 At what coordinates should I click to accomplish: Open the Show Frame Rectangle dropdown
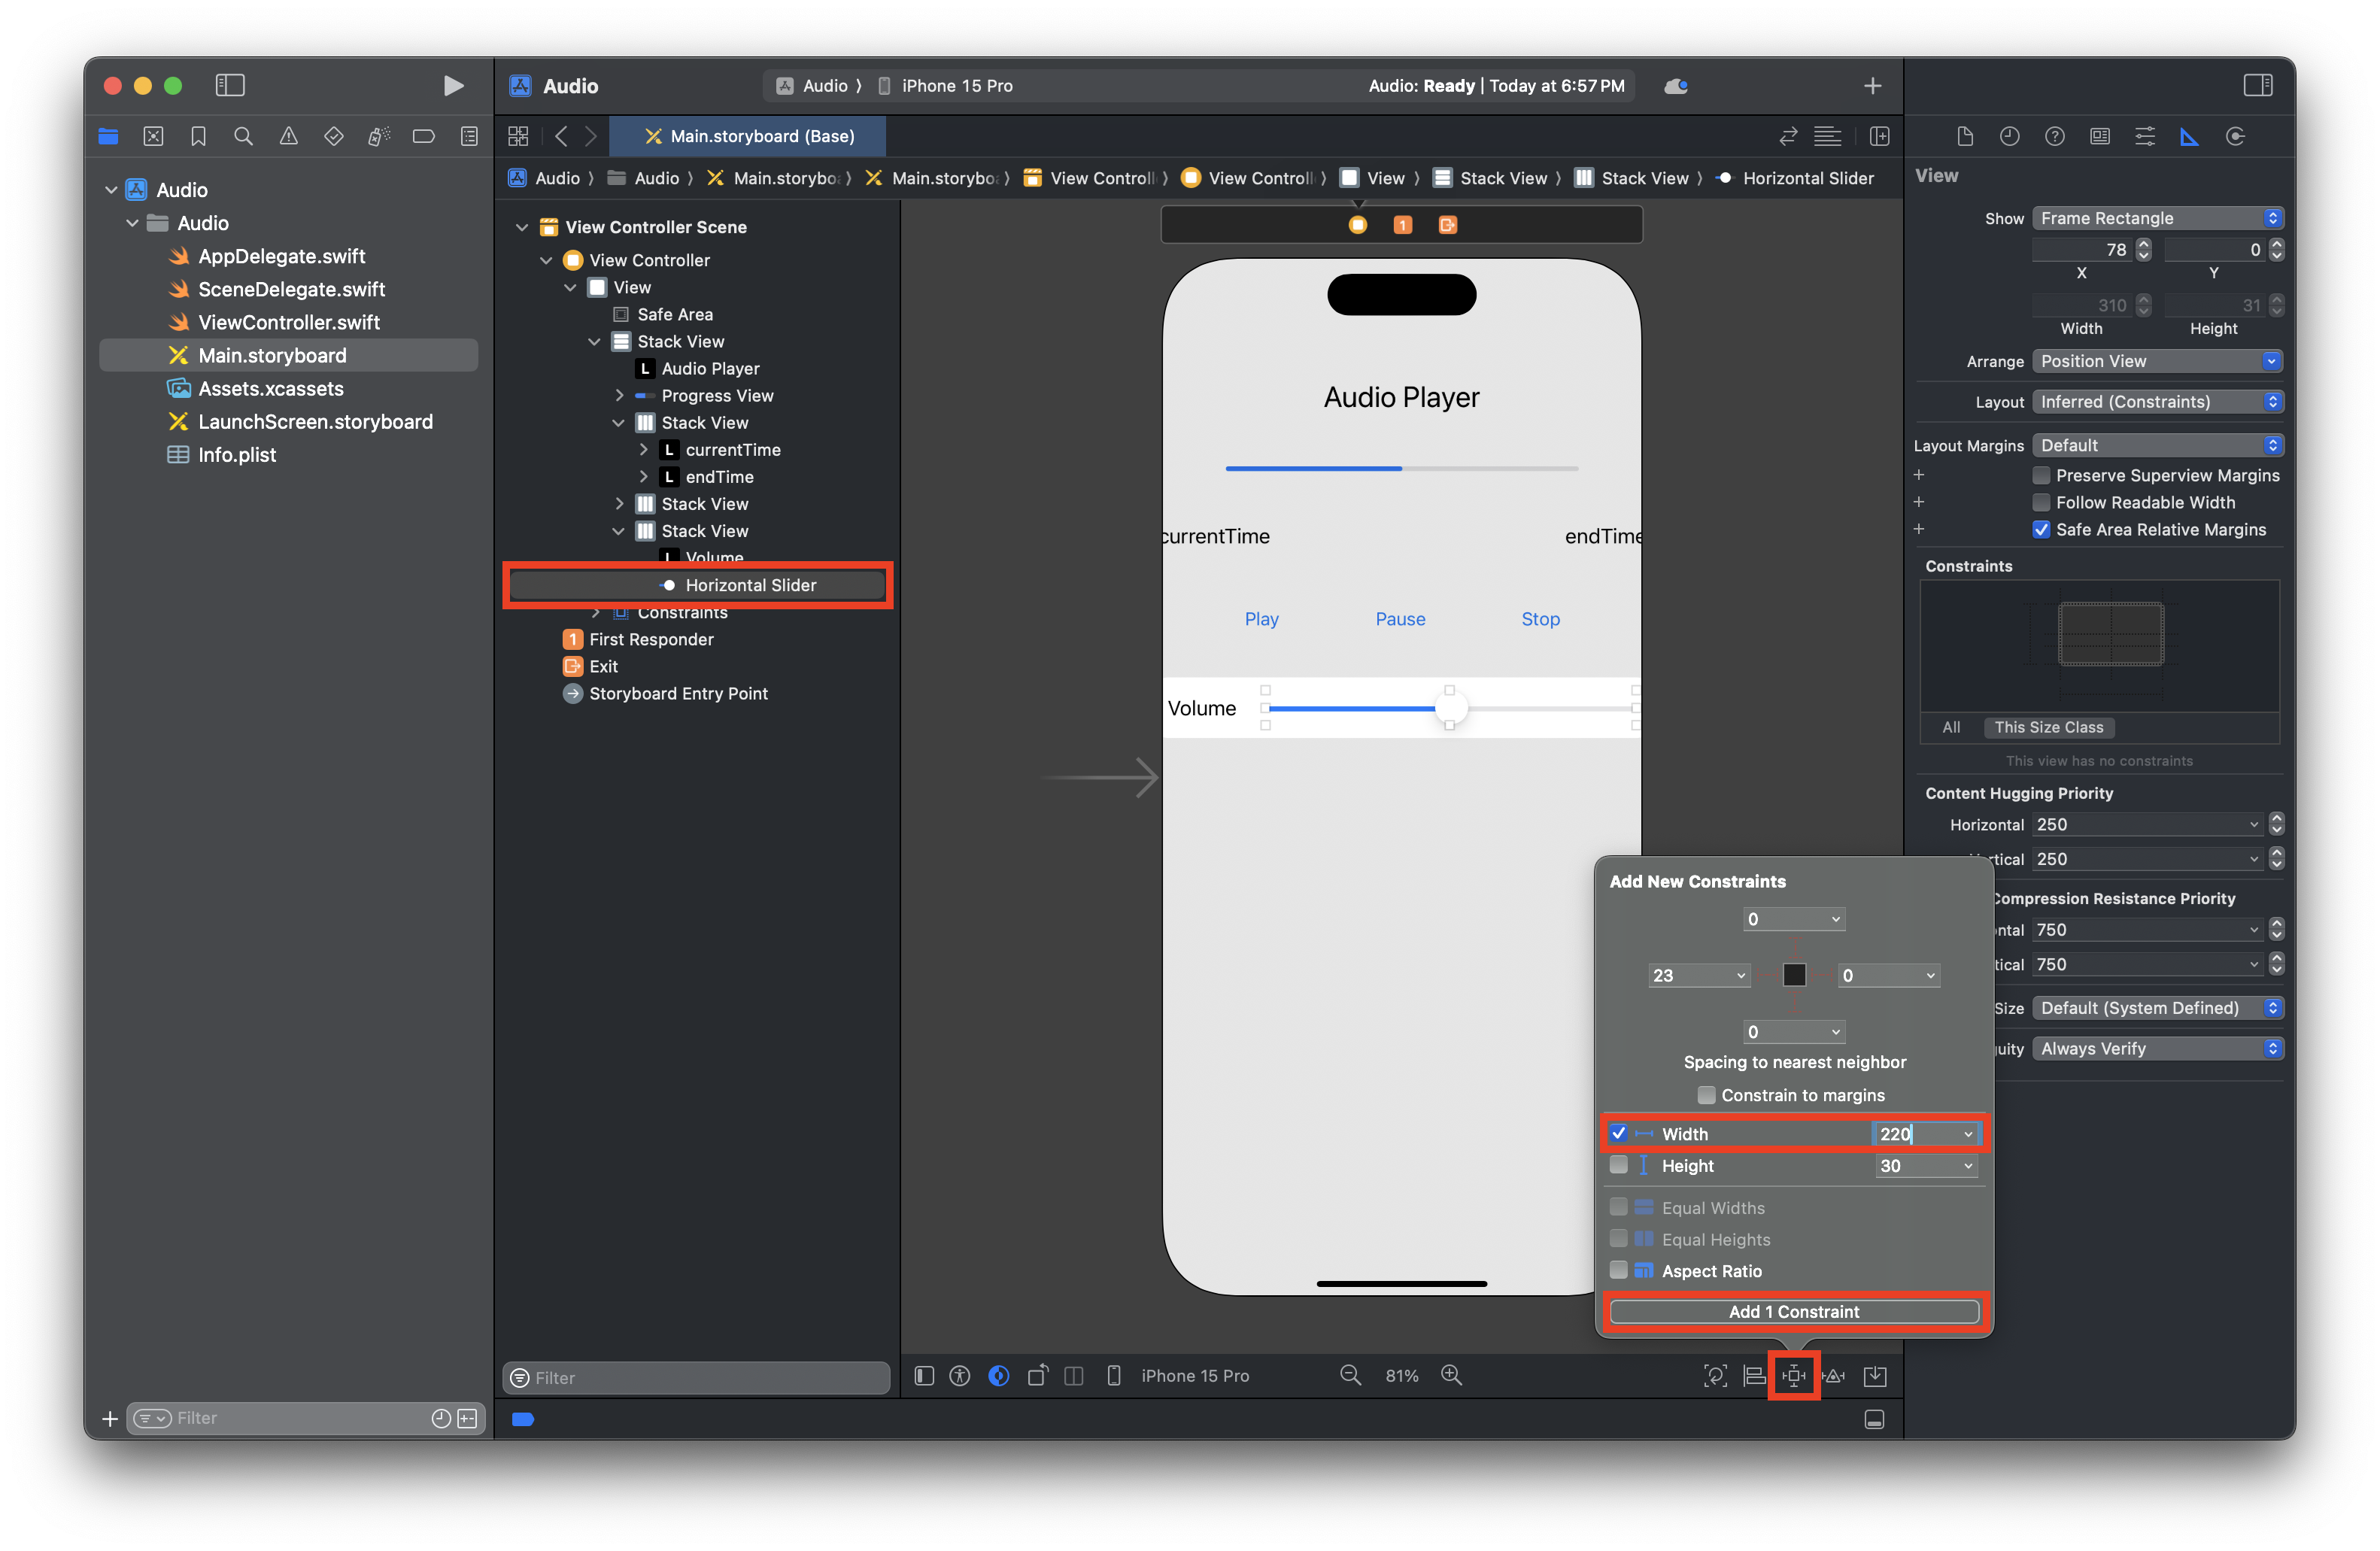pos(2157,218)
